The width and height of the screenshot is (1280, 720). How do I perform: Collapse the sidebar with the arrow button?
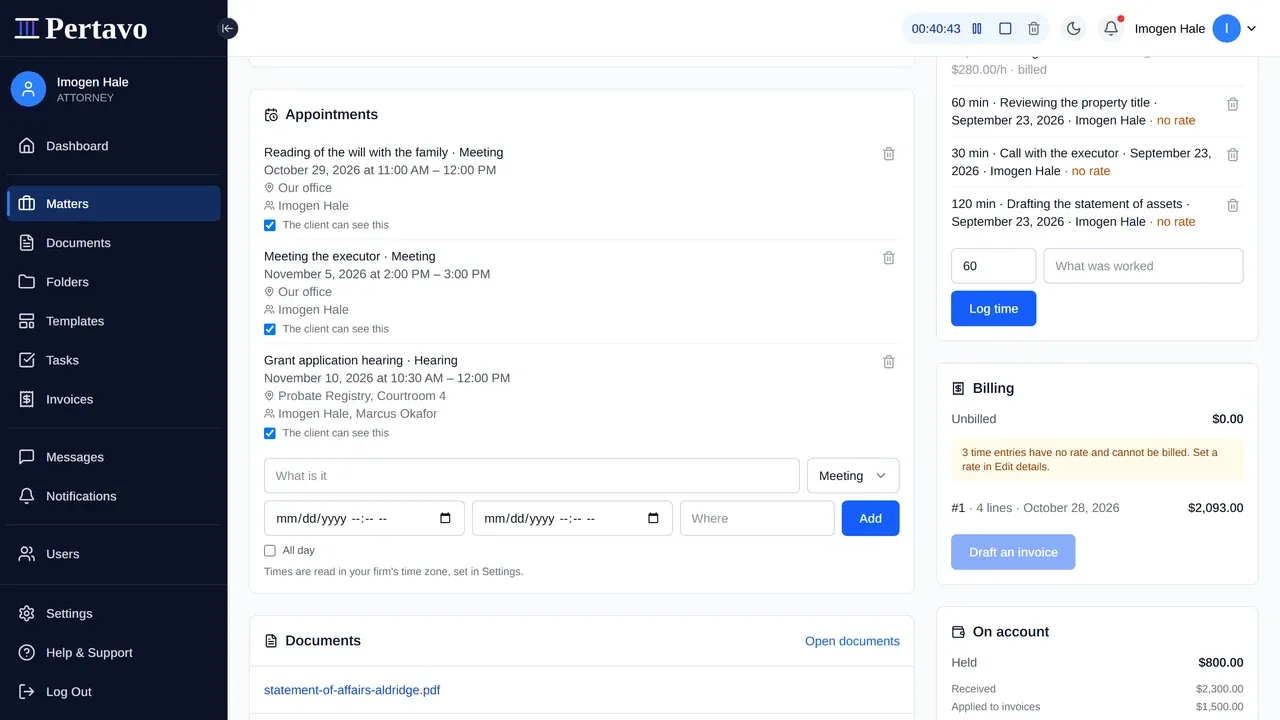pyautogui.click(x=227, y=28)
